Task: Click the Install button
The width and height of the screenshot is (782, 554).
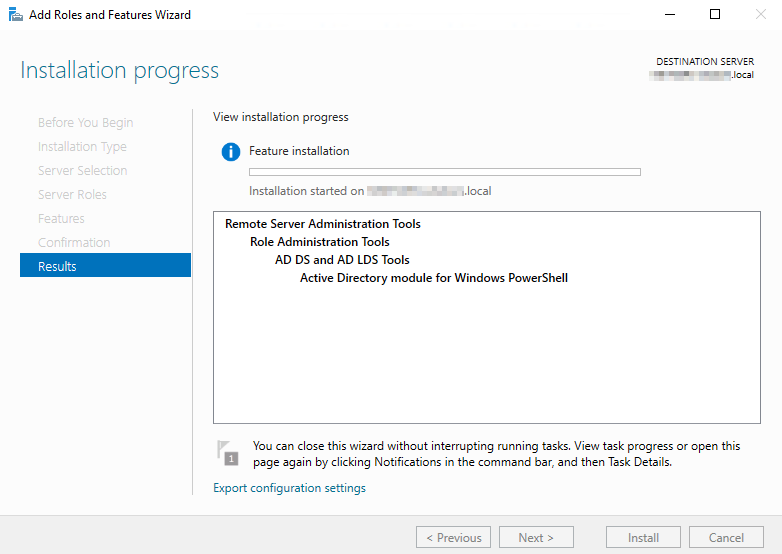Action: coord(643,538)
